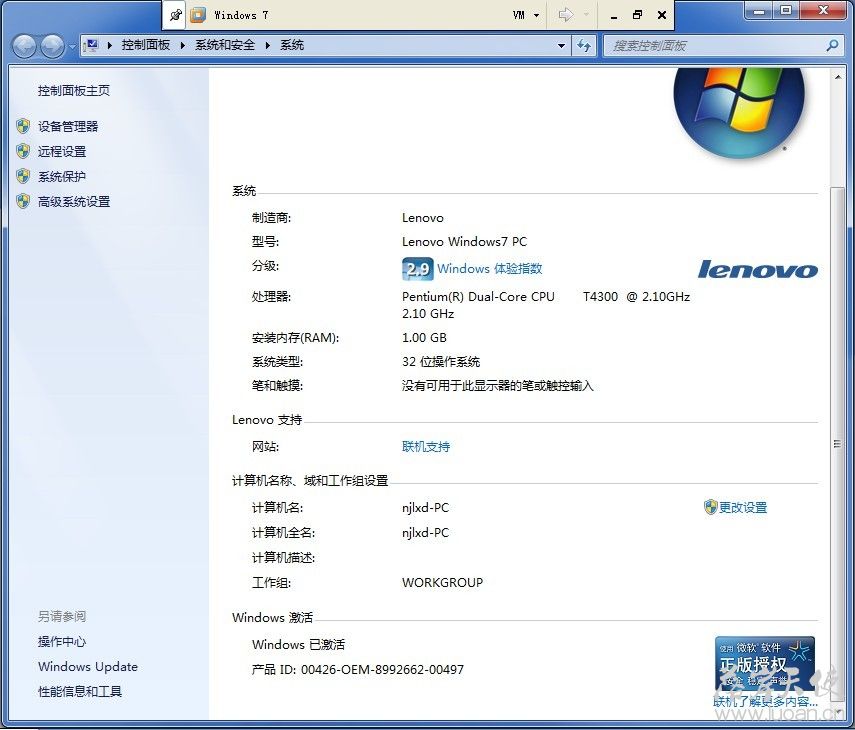
Task: Open 控制面板主页 link
Action: pos(74,91)
